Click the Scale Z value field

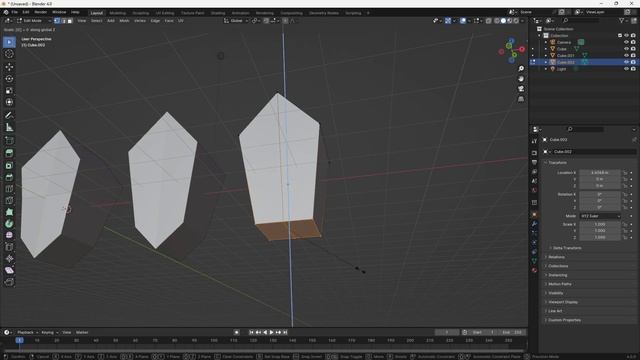click(x=600, y=237)
